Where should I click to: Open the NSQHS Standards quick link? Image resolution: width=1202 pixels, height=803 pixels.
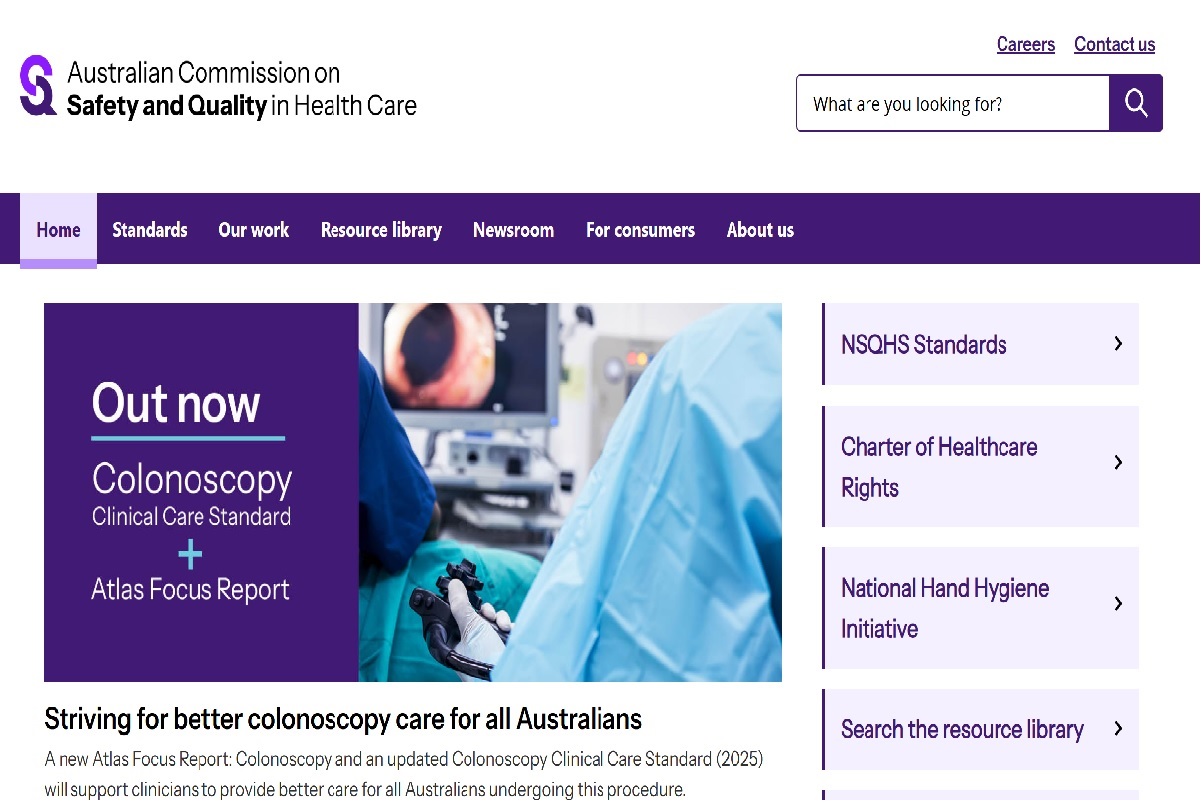tap(924, 345)
